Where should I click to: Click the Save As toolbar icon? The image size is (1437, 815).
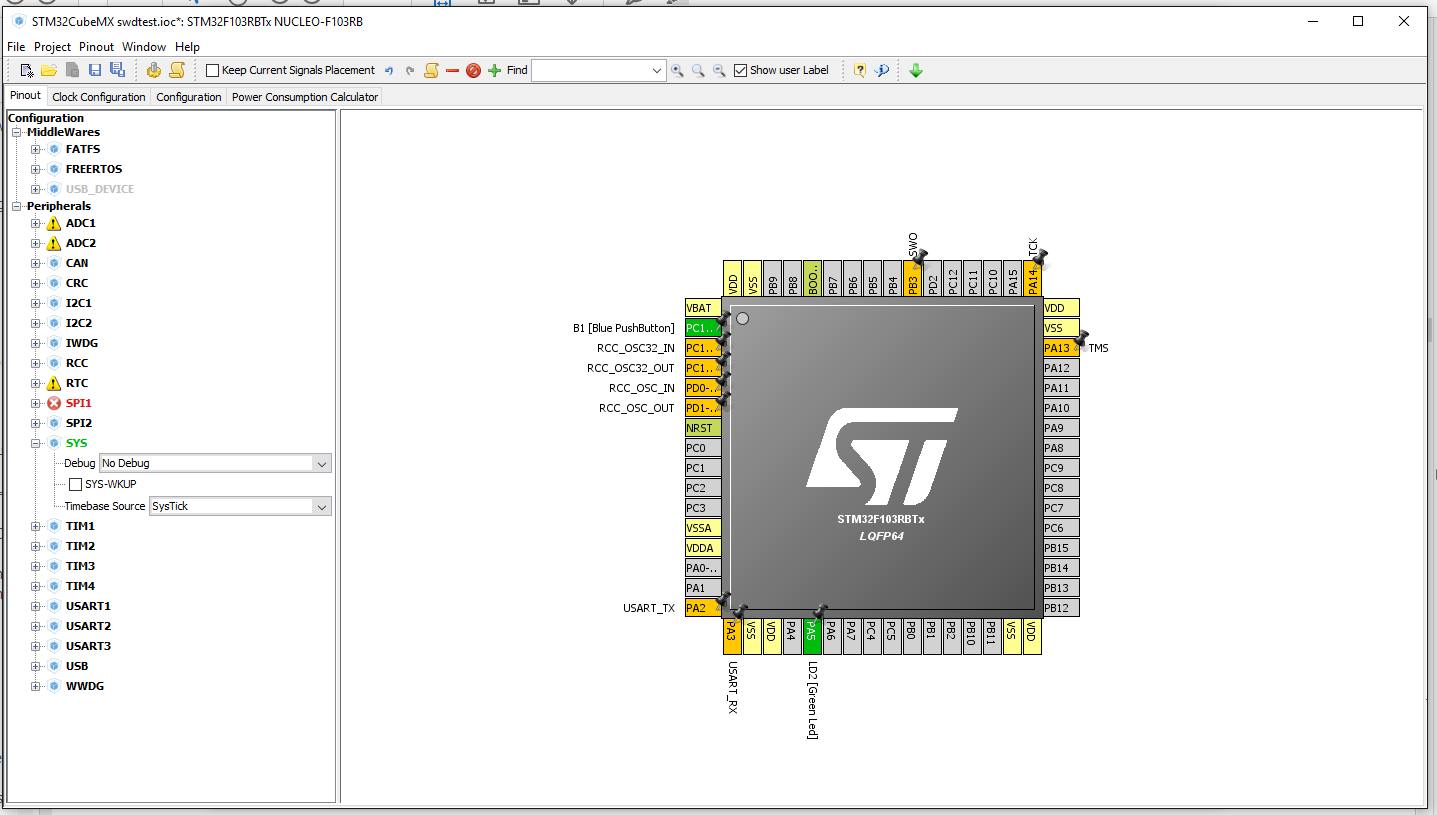pyautogui.click(x=117, y=70)
